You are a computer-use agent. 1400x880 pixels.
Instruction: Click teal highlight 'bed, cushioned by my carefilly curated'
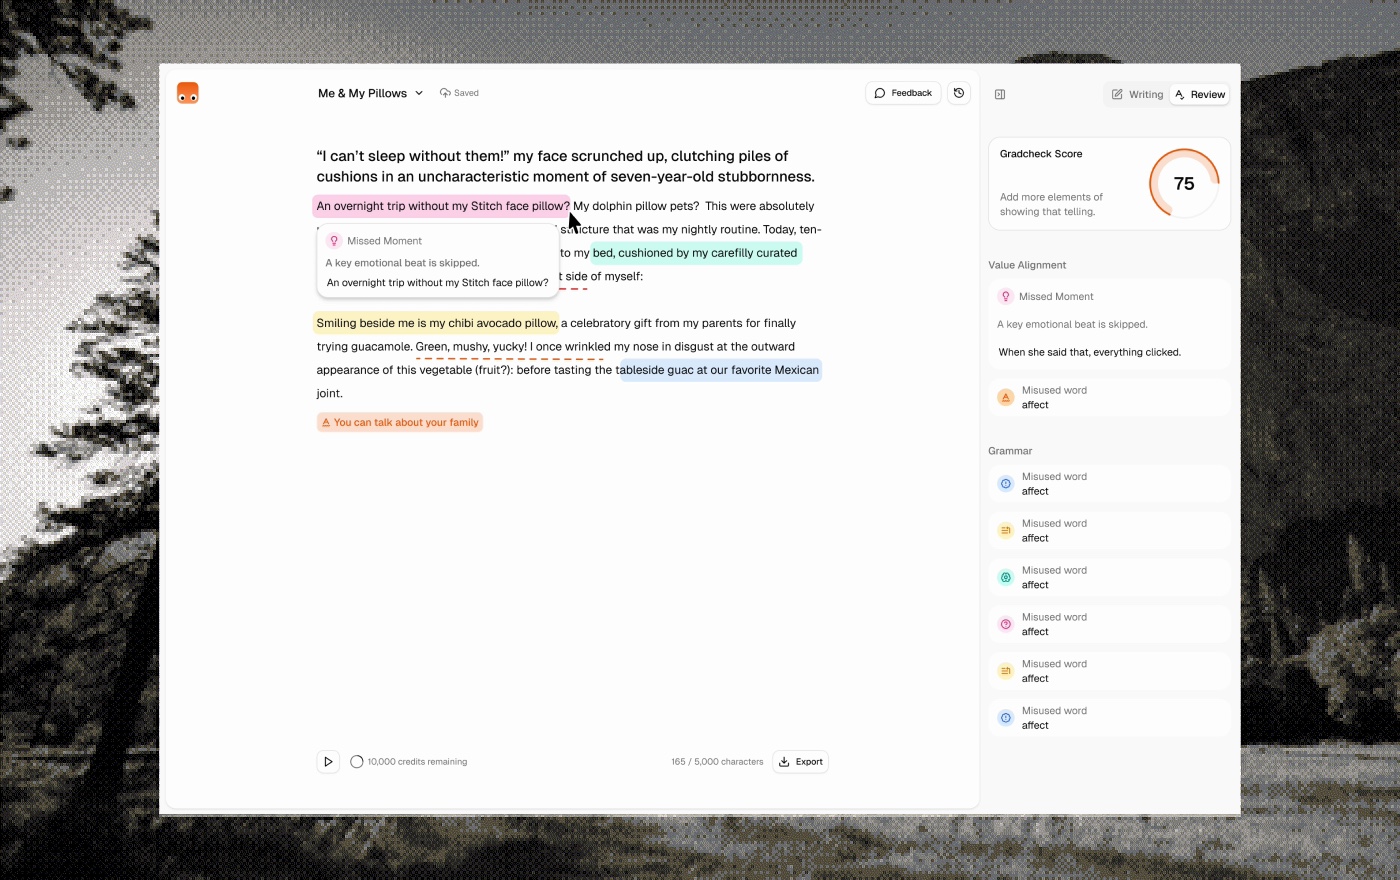[696, 253]
